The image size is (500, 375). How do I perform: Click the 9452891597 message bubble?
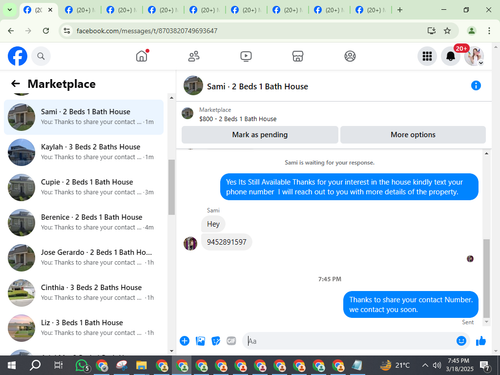227,242
